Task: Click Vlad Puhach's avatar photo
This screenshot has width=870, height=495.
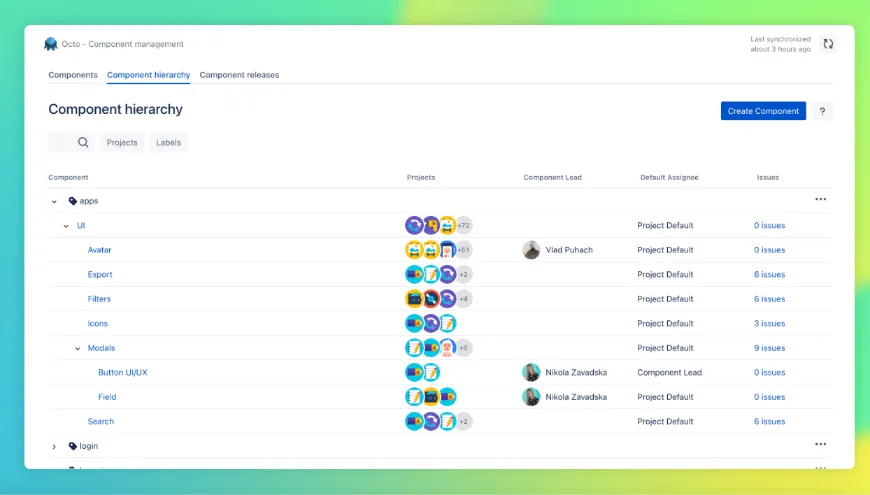Action: coord(531,250)
